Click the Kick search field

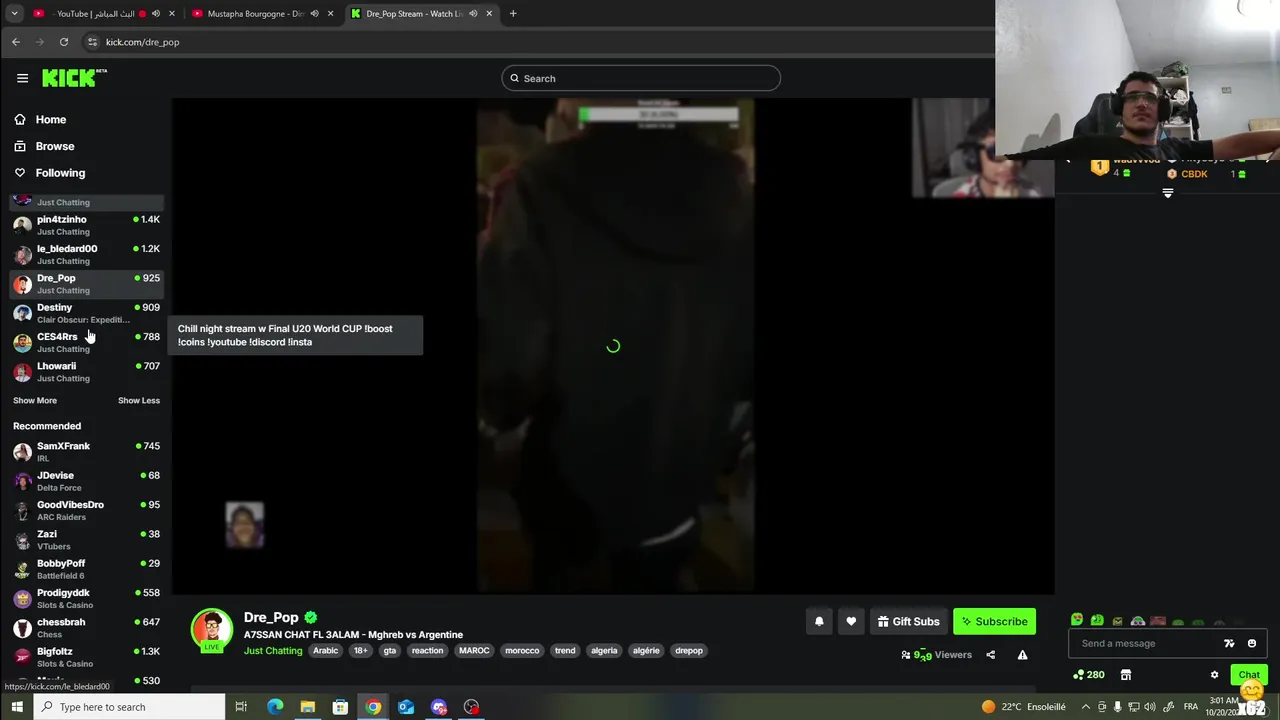[641, 78]
